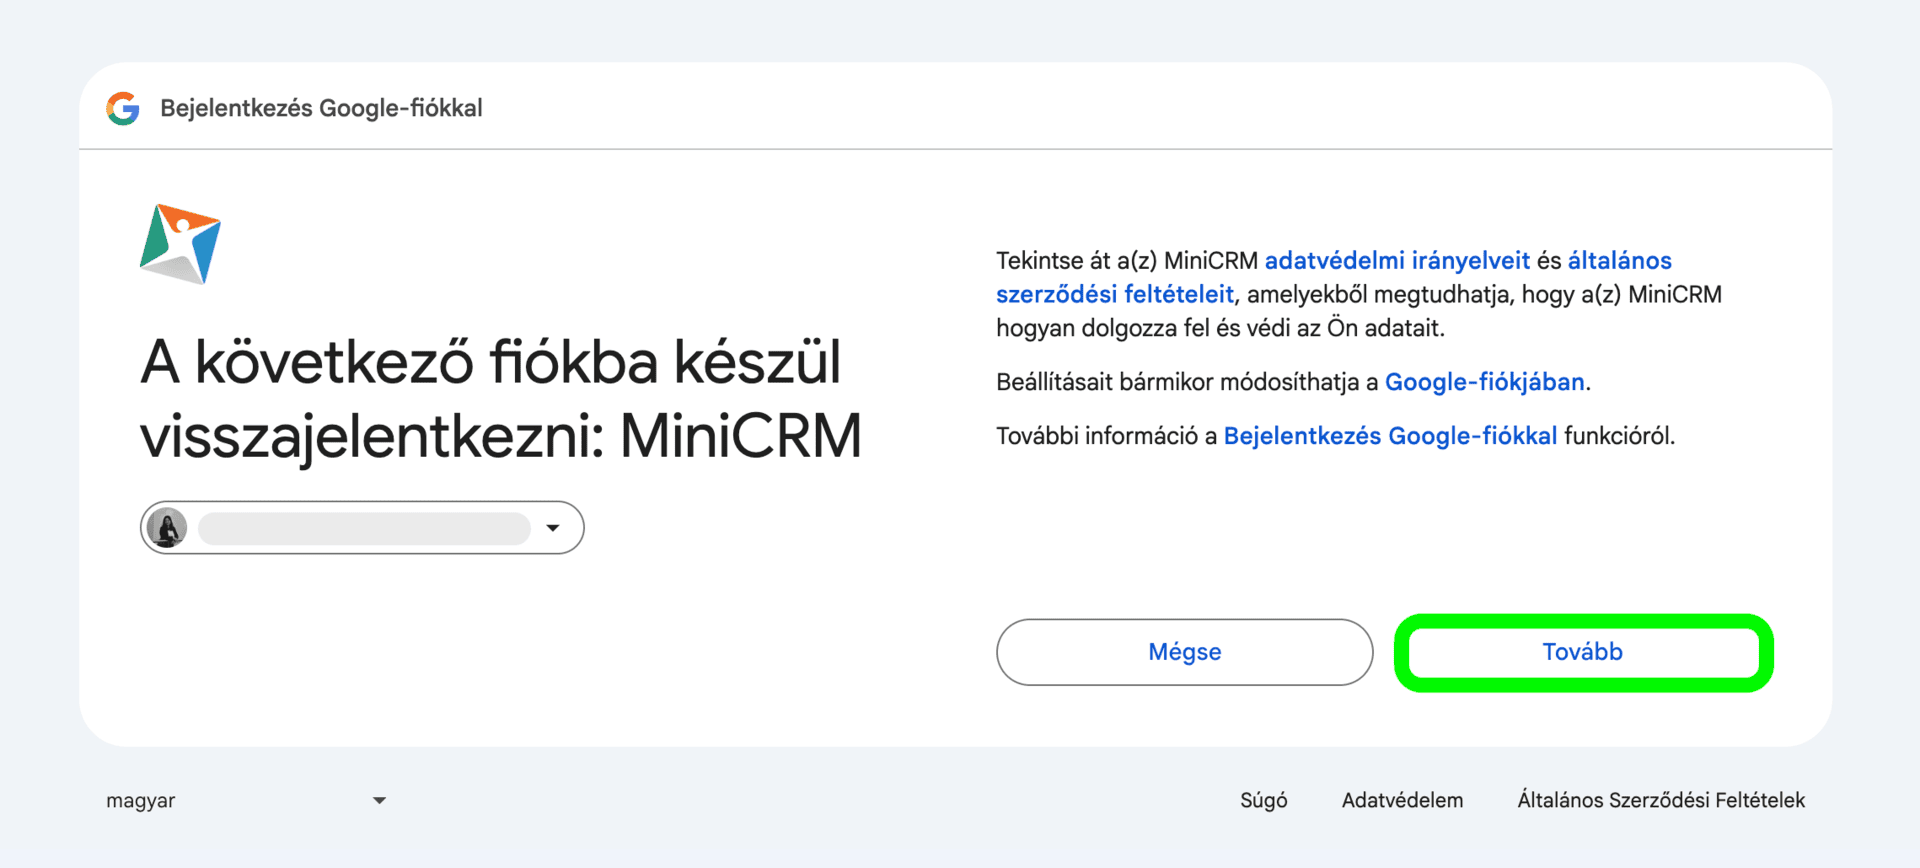Open the adatvédelmi irányelveit link
The height and width of the screenshot is (868, 1920).
pyautogui.click(x=1396, y=261)
